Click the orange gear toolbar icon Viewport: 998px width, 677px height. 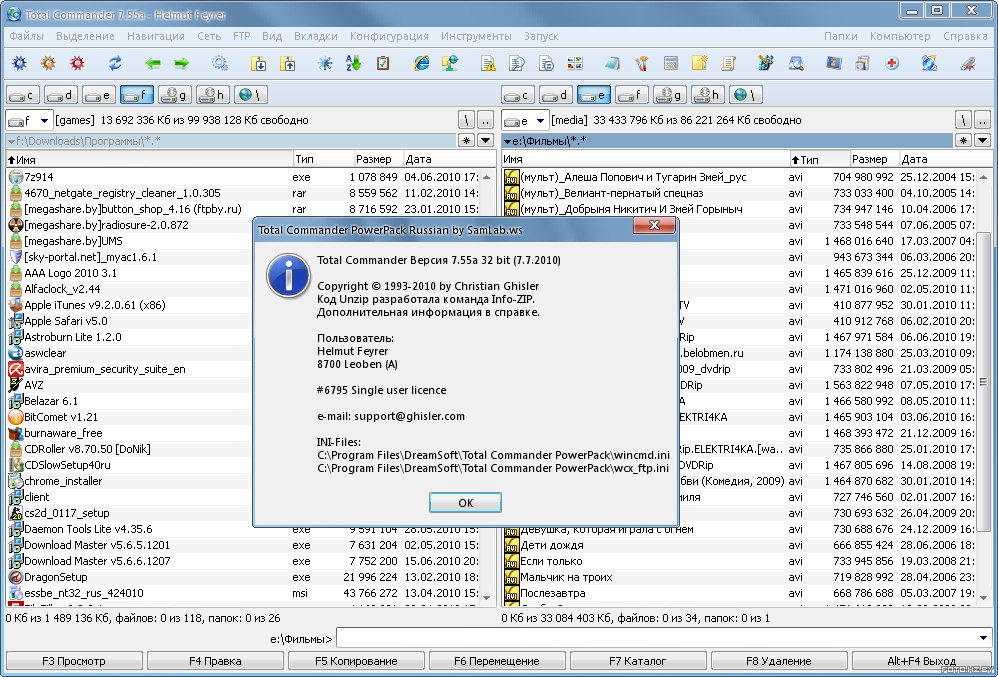point(48,63)
